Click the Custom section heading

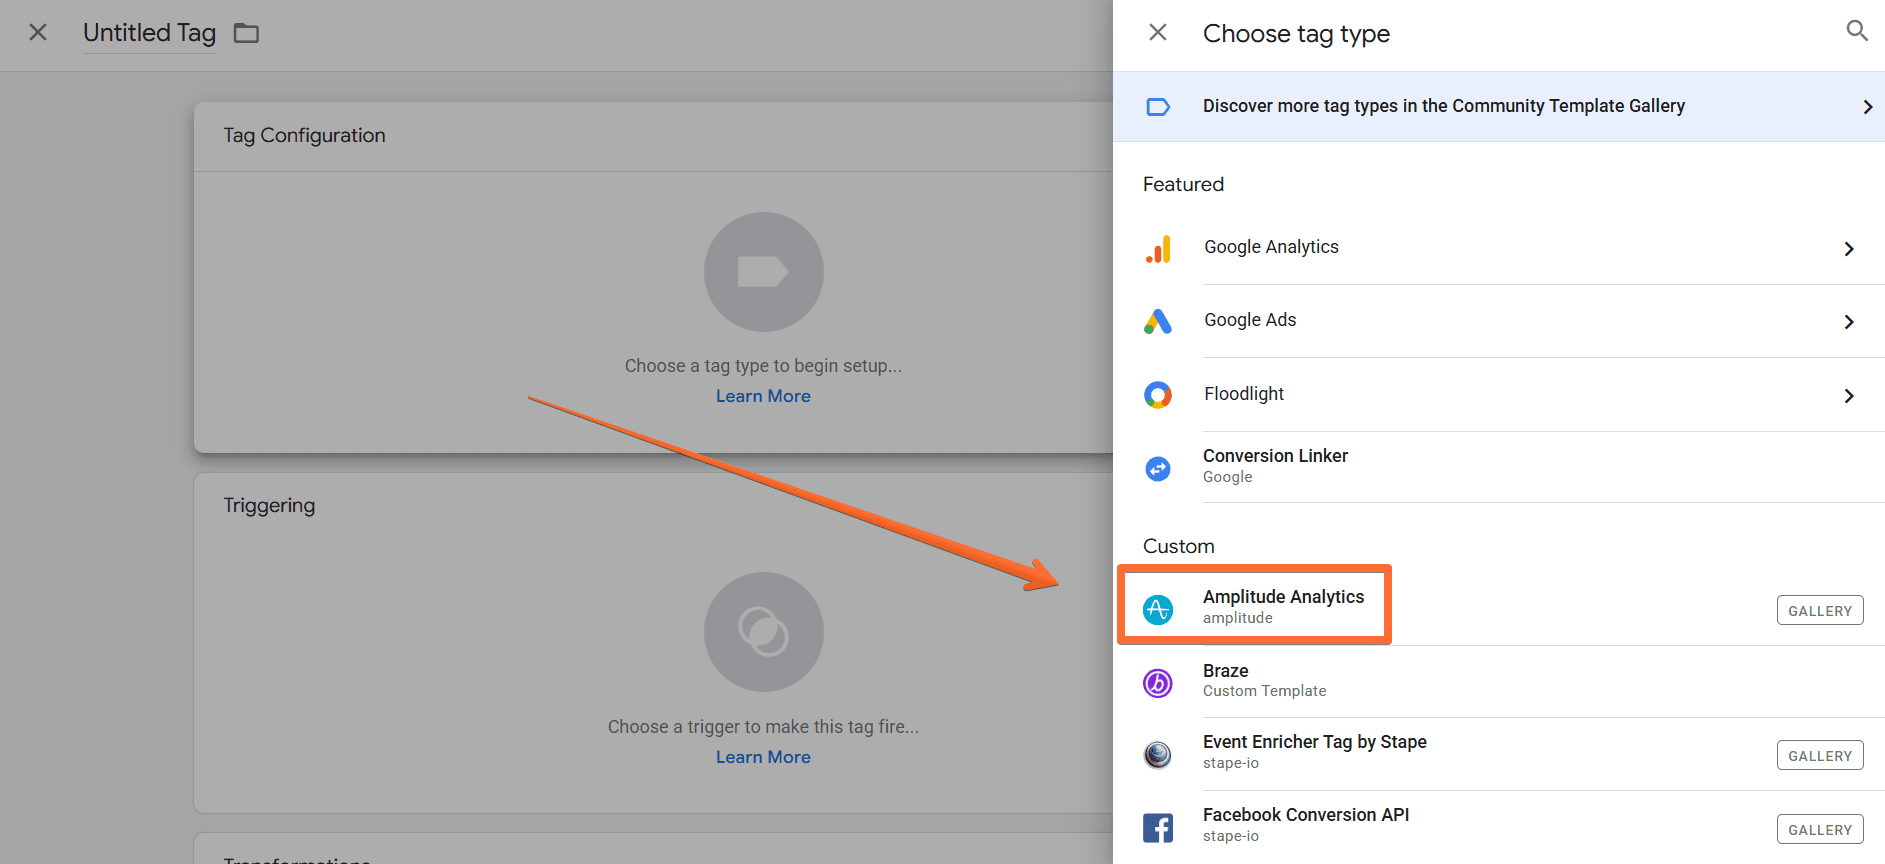(1179, 546)
